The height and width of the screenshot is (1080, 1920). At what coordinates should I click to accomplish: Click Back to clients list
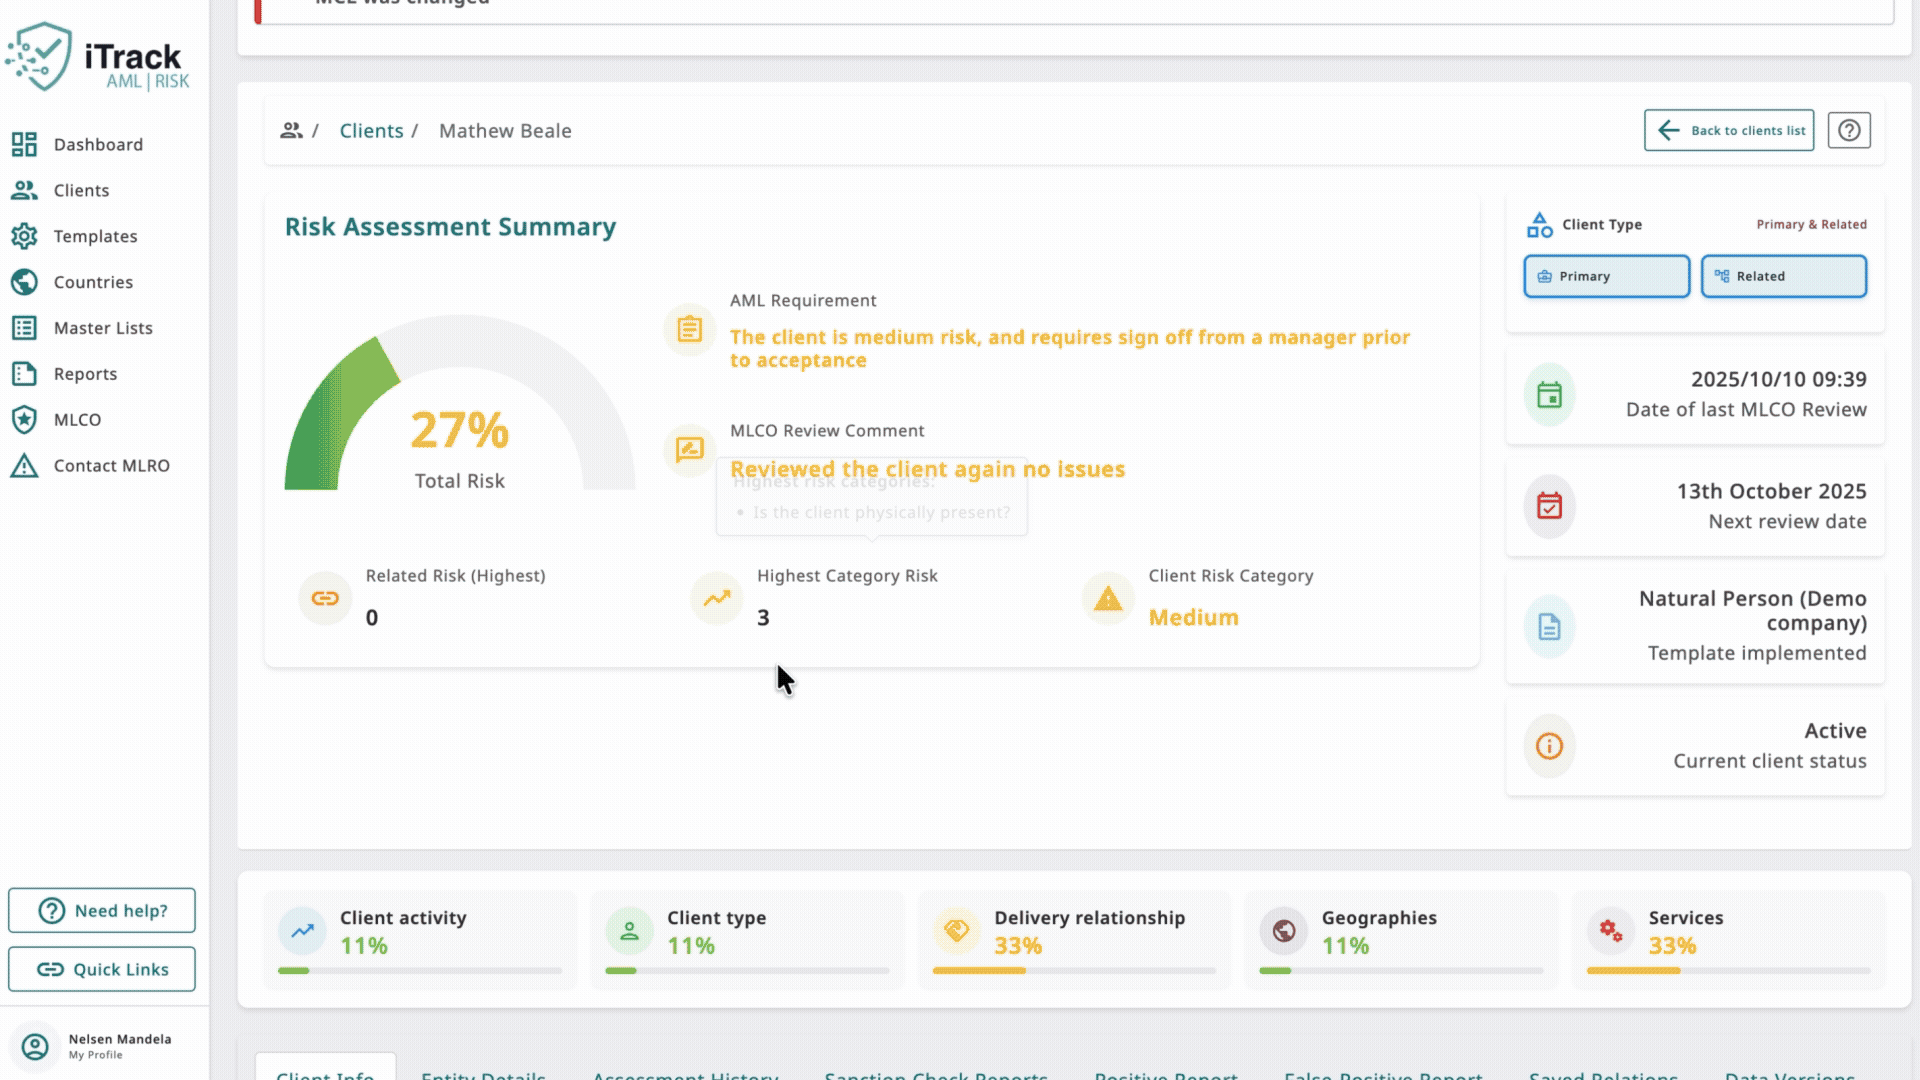click(1728, 130)
